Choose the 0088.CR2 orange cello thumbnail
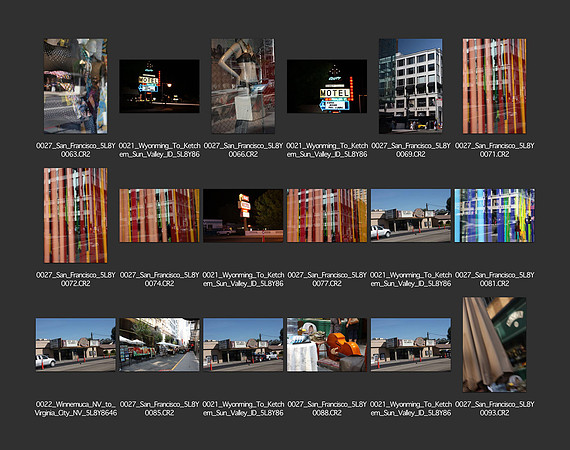Screen dimensions: 570x450 point(327,345)
